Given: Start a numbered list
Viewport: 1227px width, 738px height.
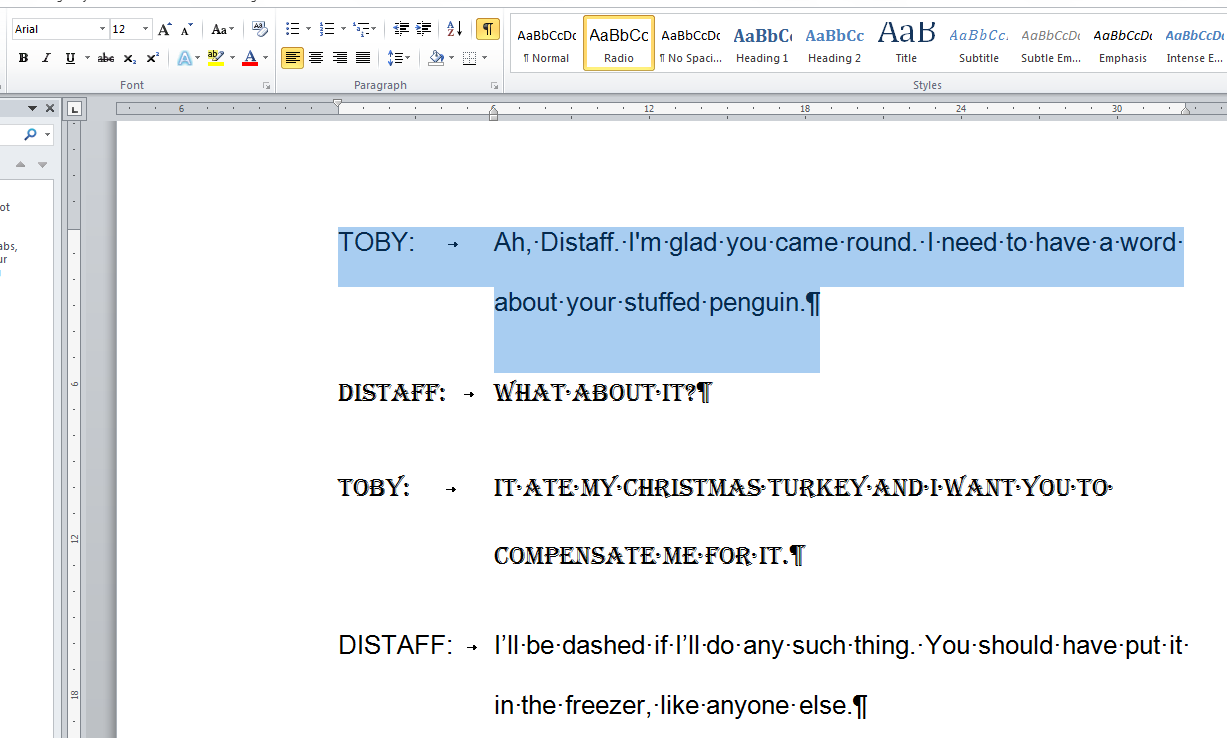Looking at the screenshot, I should [x=325, y=29].
